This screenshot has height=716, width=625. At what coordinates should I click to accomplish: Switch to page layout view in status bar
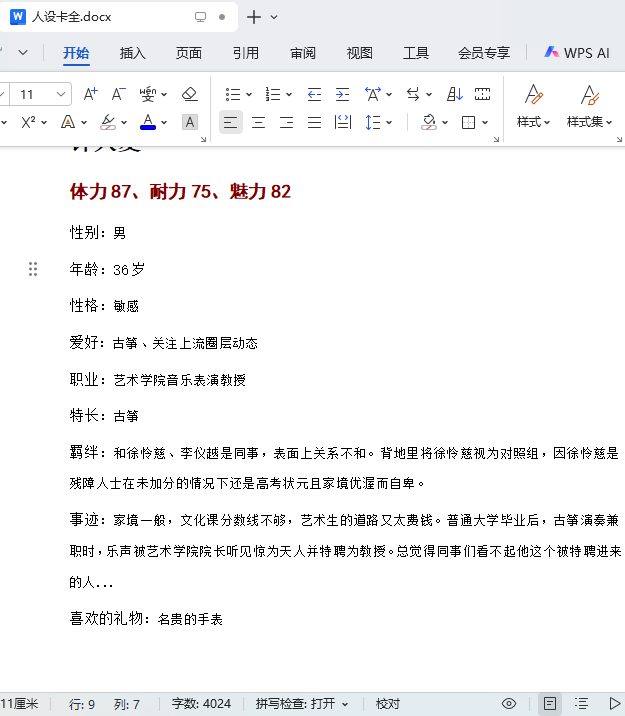pyautogui.click(x=550, y=704)
